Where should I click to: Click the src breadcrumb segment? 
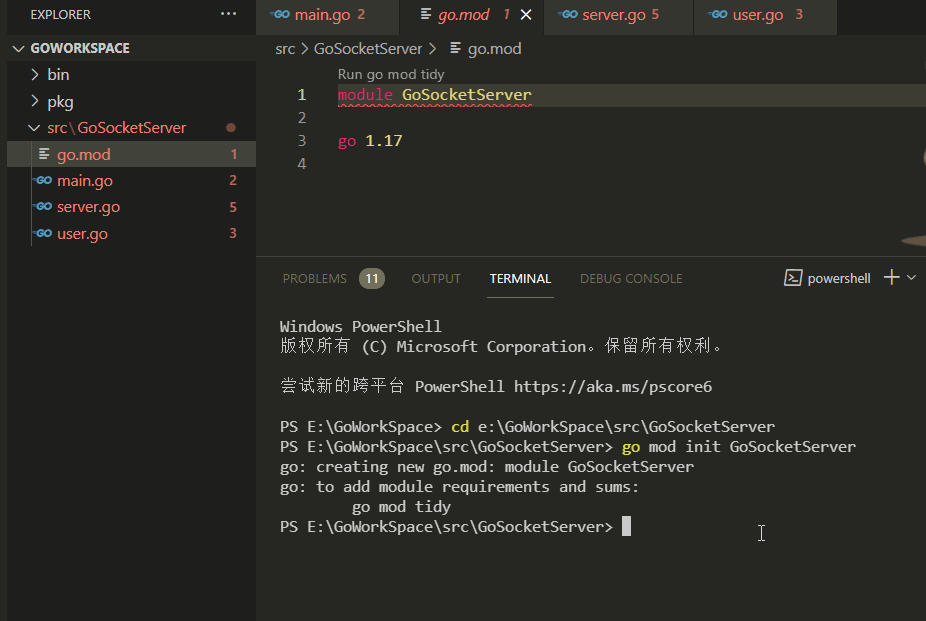pos(285,49)
